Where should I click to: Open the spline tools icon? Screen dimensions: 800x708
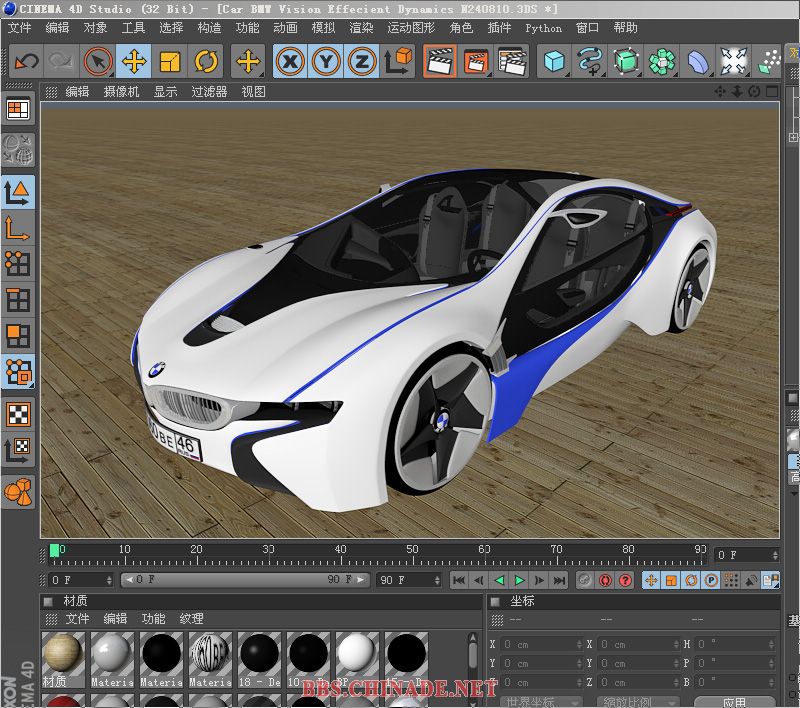coord(590,62)
